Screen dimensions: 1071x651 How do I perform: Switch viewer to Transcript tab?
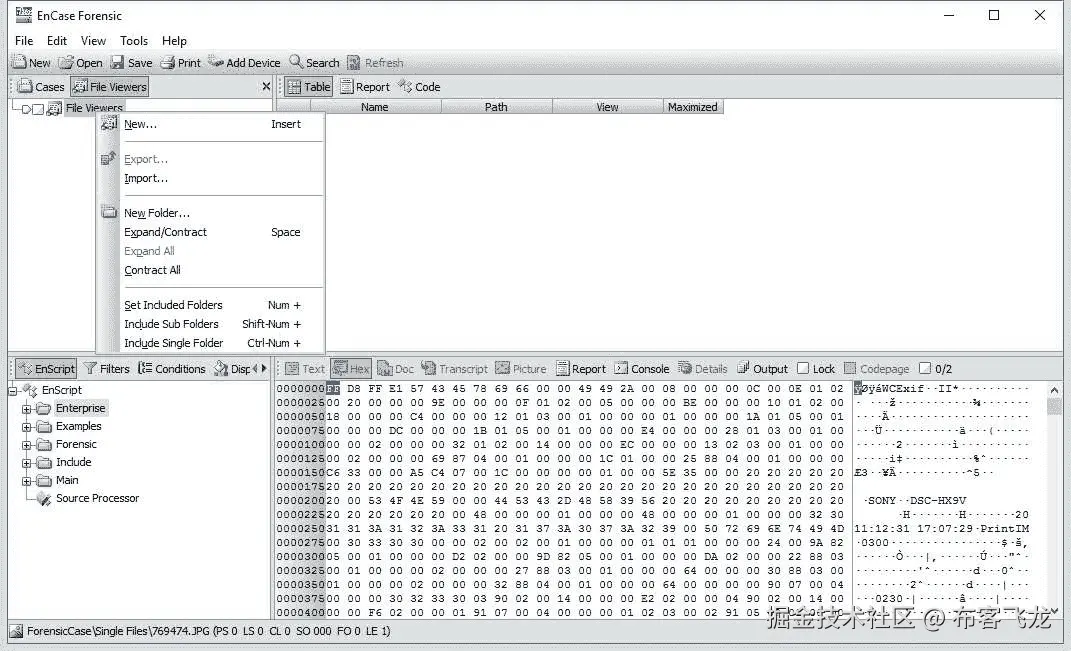coord(454,369)
